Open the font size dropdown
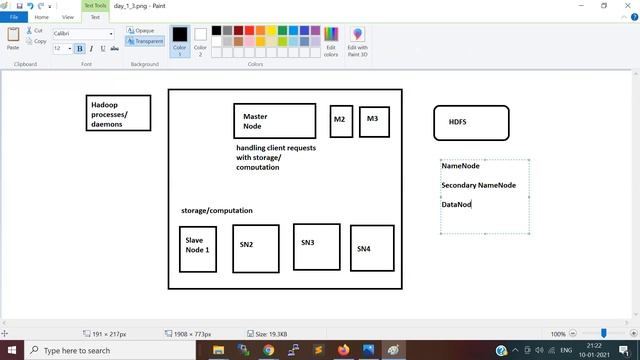This screenshot has width=640, height=360. click(x=69, y=49)
